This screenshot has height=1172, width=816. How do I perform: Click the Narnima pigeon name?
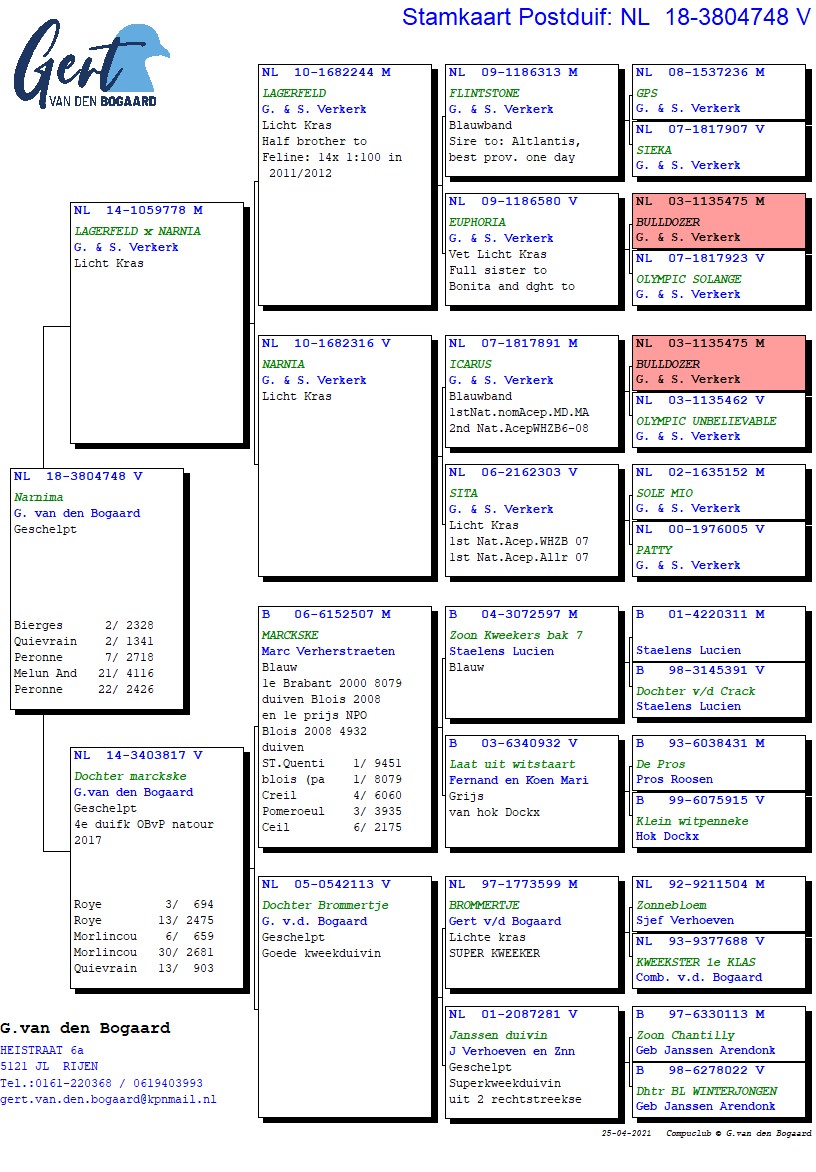pos(39,497)
